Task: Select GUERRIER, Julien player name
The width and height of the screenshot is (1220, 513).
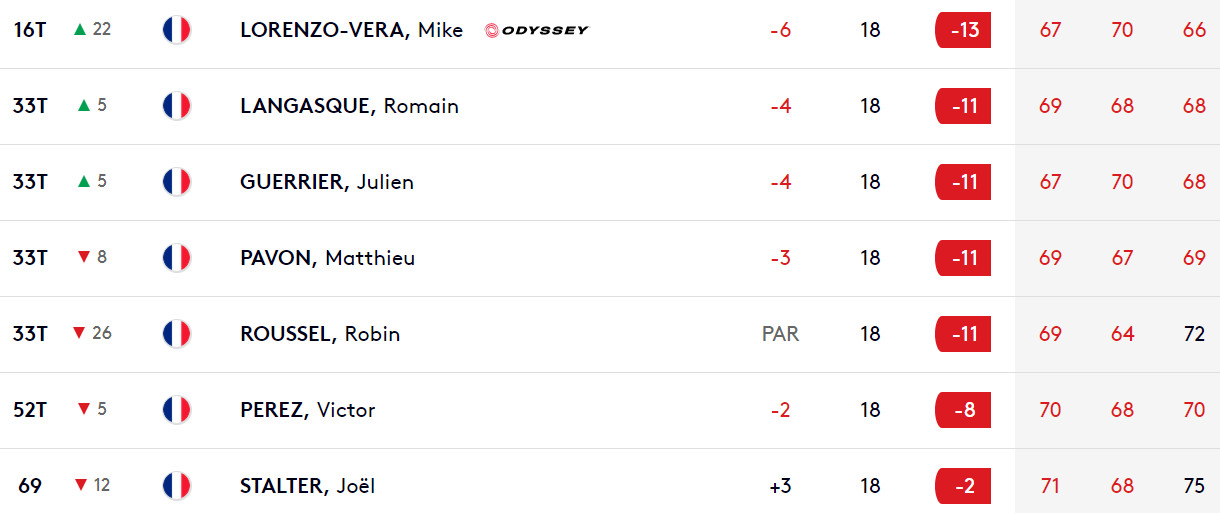Action: click(327, 182)
